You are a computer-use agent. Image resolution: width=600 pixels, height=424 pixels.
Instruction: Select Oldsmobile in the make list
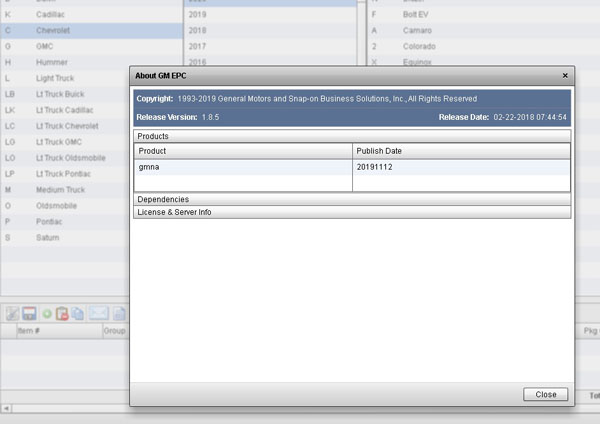[65, 206]
